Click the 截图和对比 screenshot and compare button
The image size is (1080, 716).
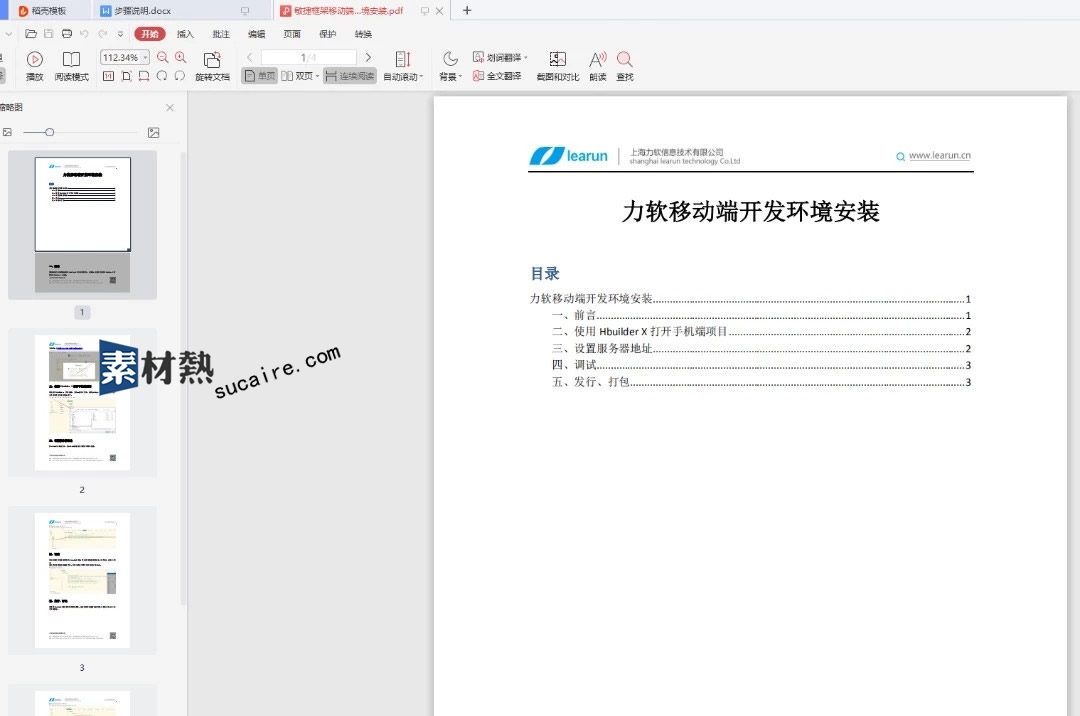557,66
